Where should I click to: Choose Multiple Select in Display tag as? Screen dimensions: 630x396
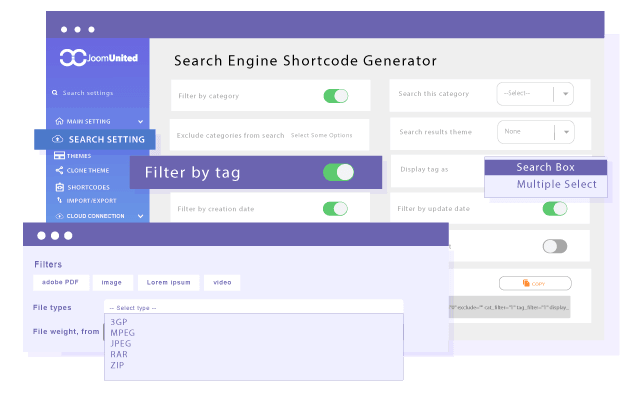pos(545,184)
